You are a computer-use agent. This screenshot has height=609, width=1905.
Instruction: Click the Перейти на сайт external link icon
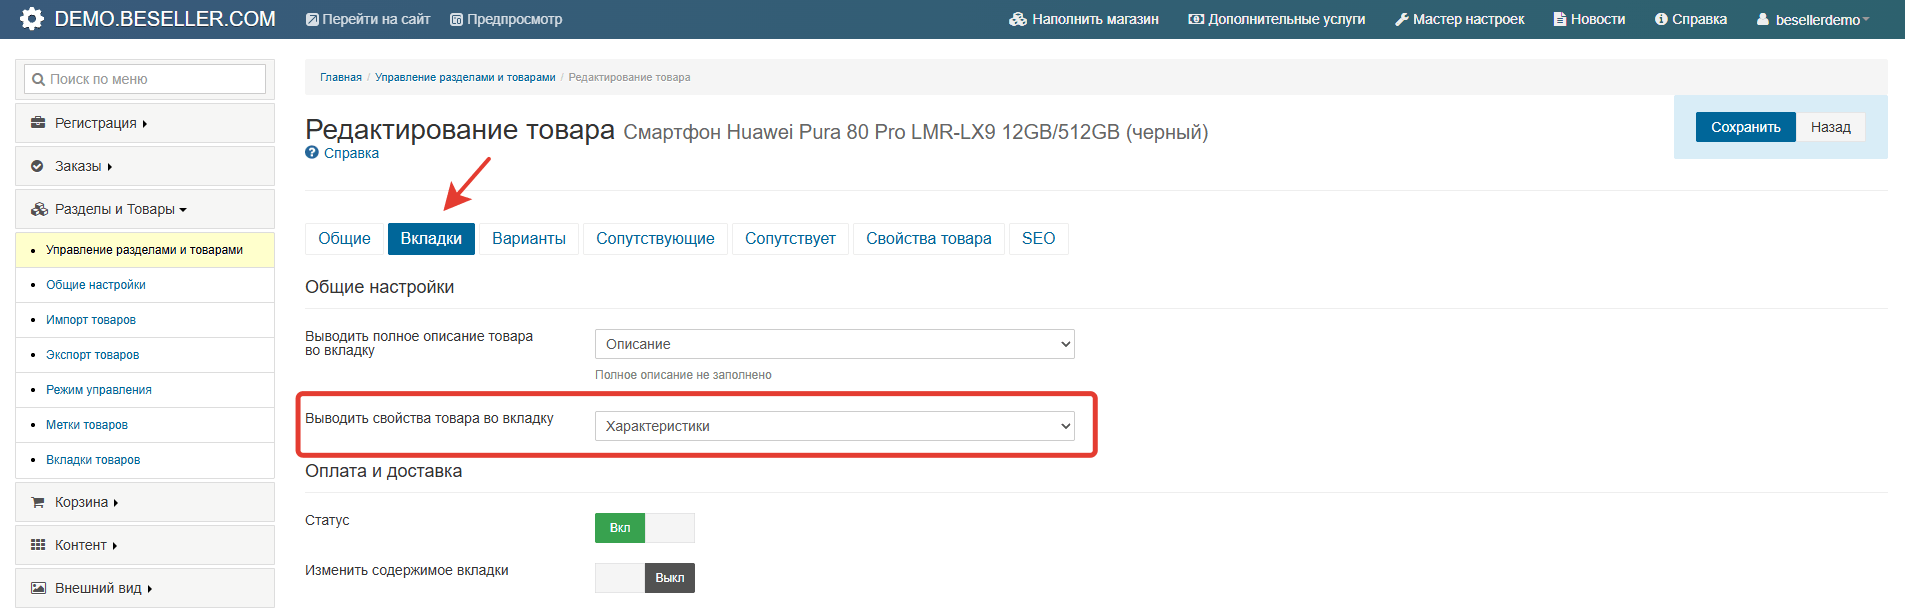coord(312,19)
